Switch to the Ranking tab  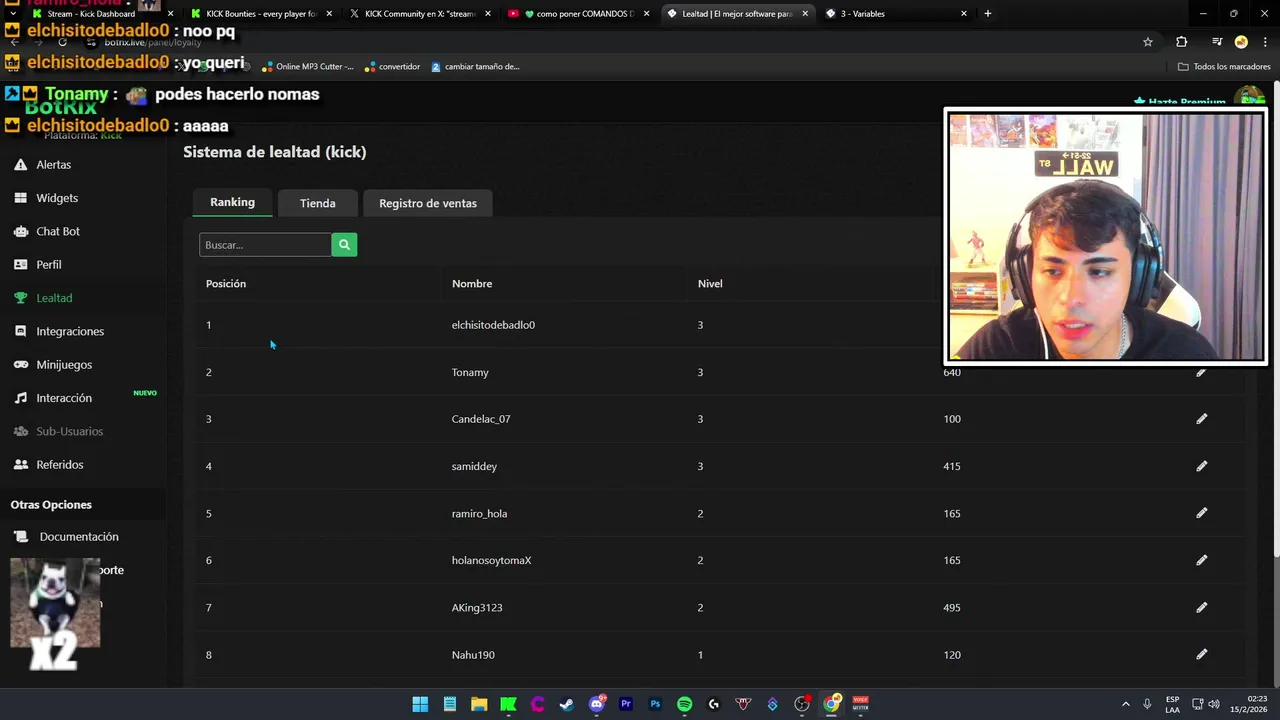(x=232, y=202)
